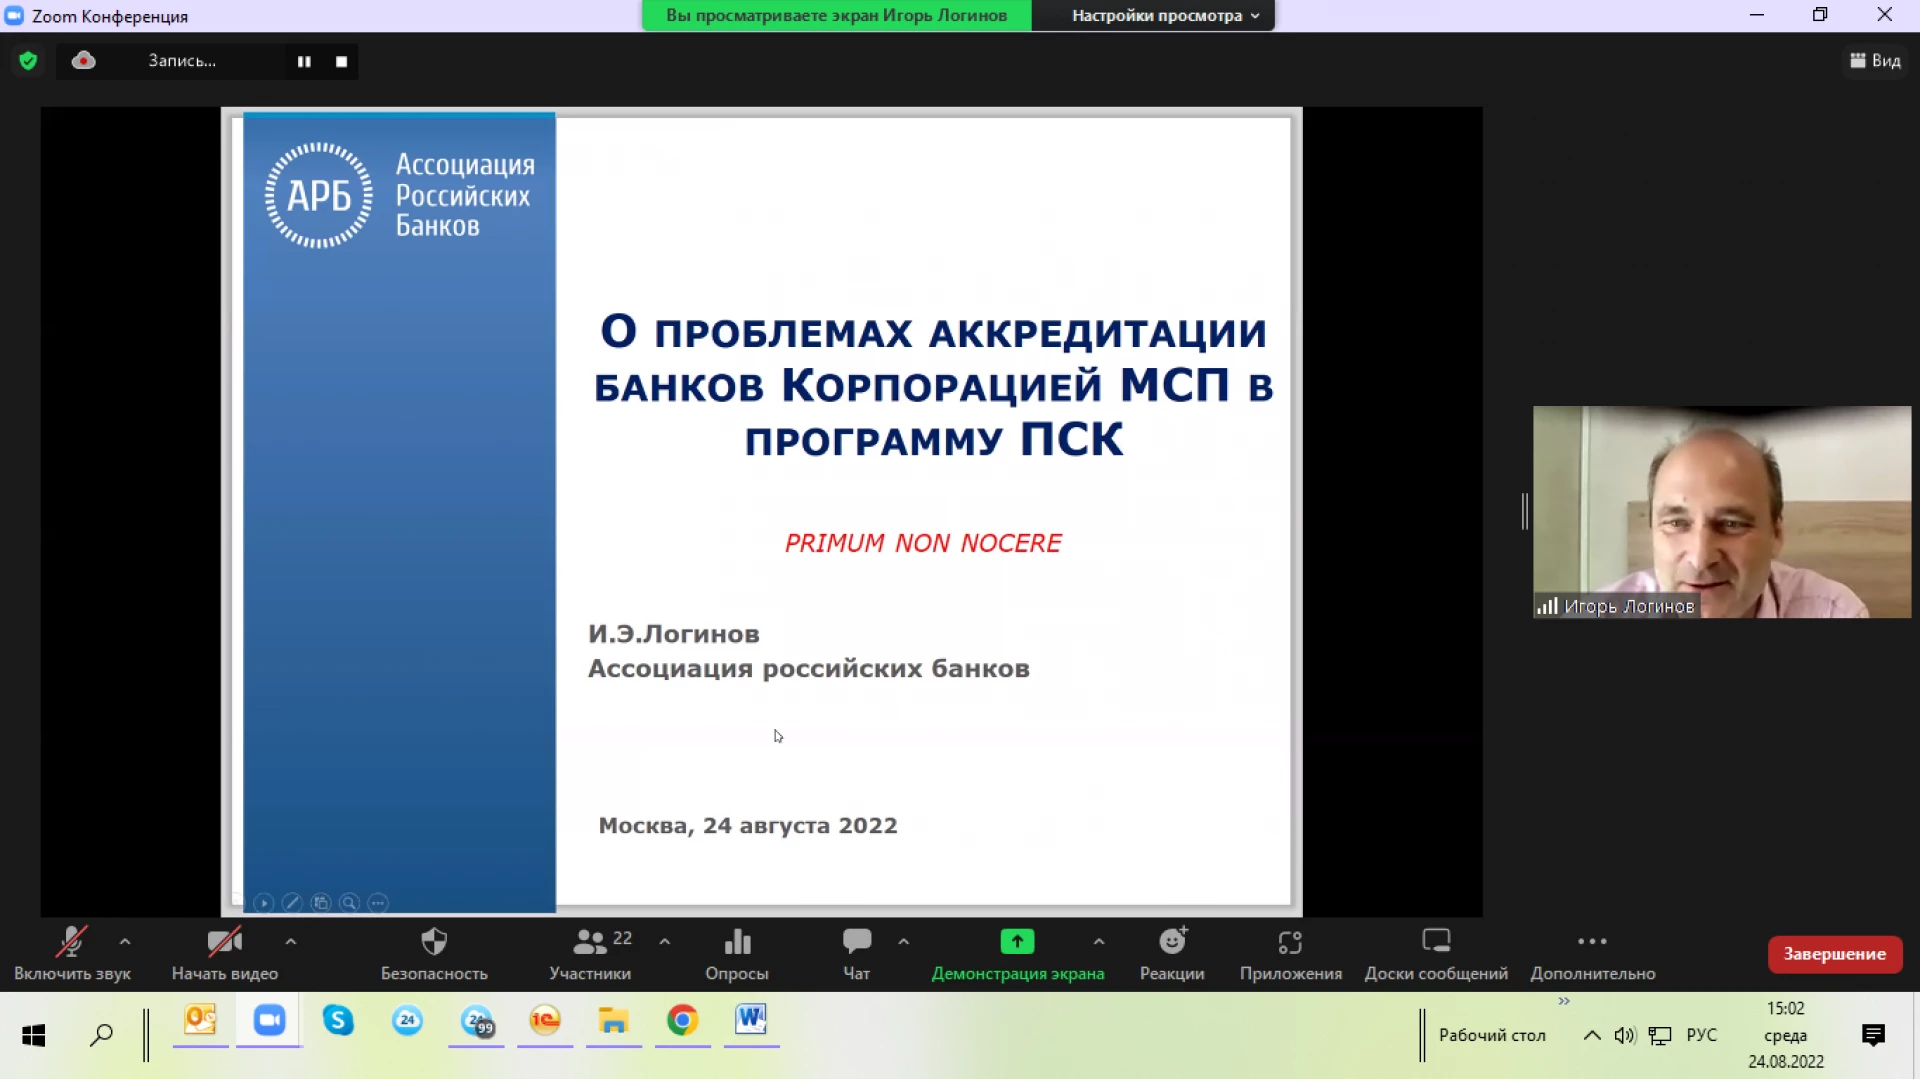Image resolution: width=1920 pixels, height=1079 pixels.
Task: Open the round blue 24 taskbar app
Action: (x=407, y=1021)
